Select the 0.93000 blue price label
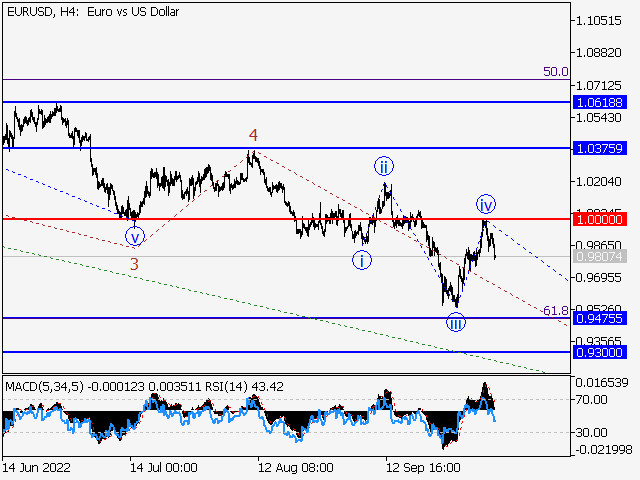 [600, 352]
